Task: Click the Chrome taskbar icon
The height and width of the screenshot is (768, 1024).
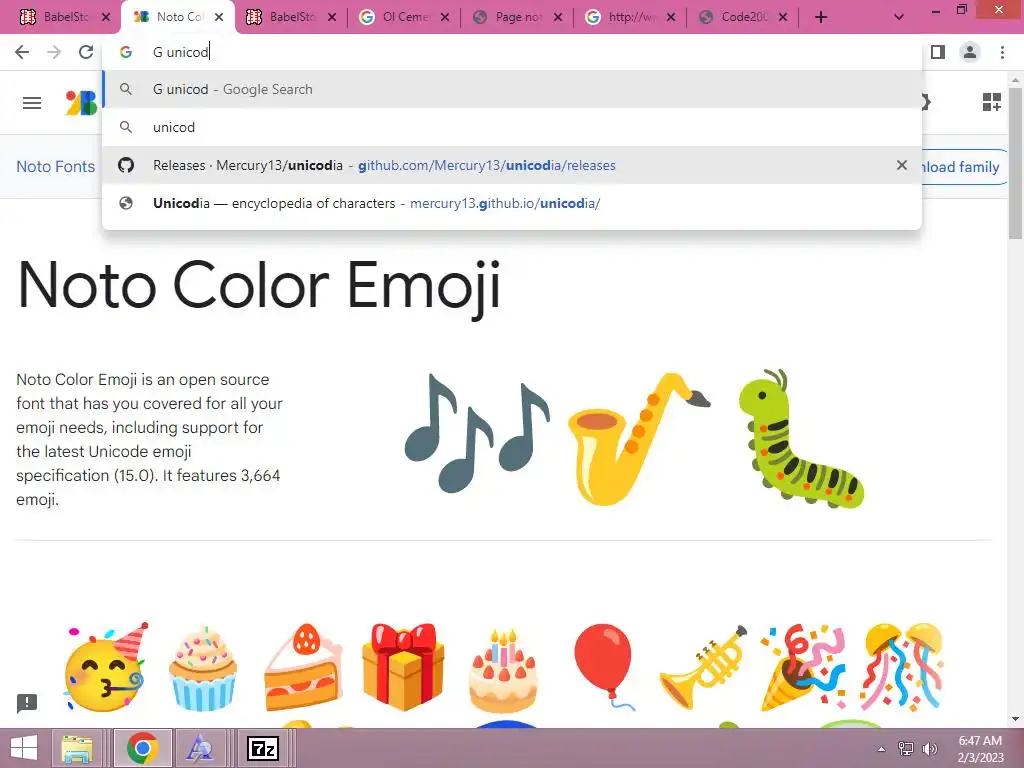Action: (x=142, y=748)
